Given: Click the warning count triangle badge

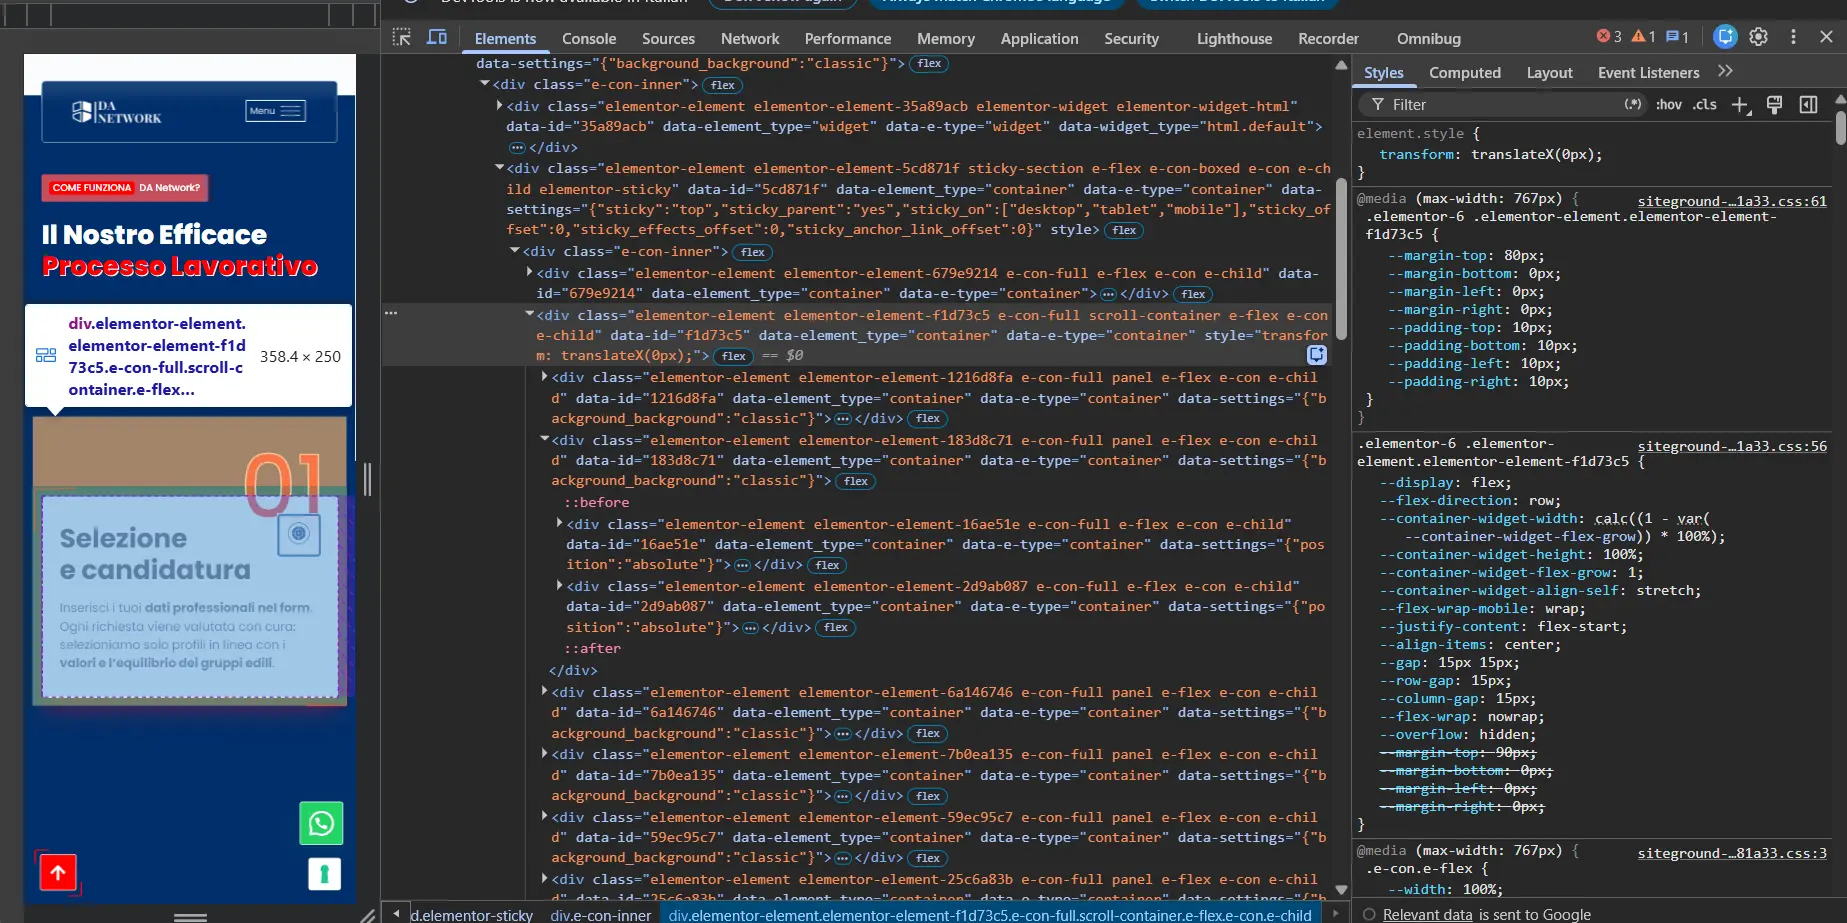Looking at the screenshot, I should tap(1644, 37).
